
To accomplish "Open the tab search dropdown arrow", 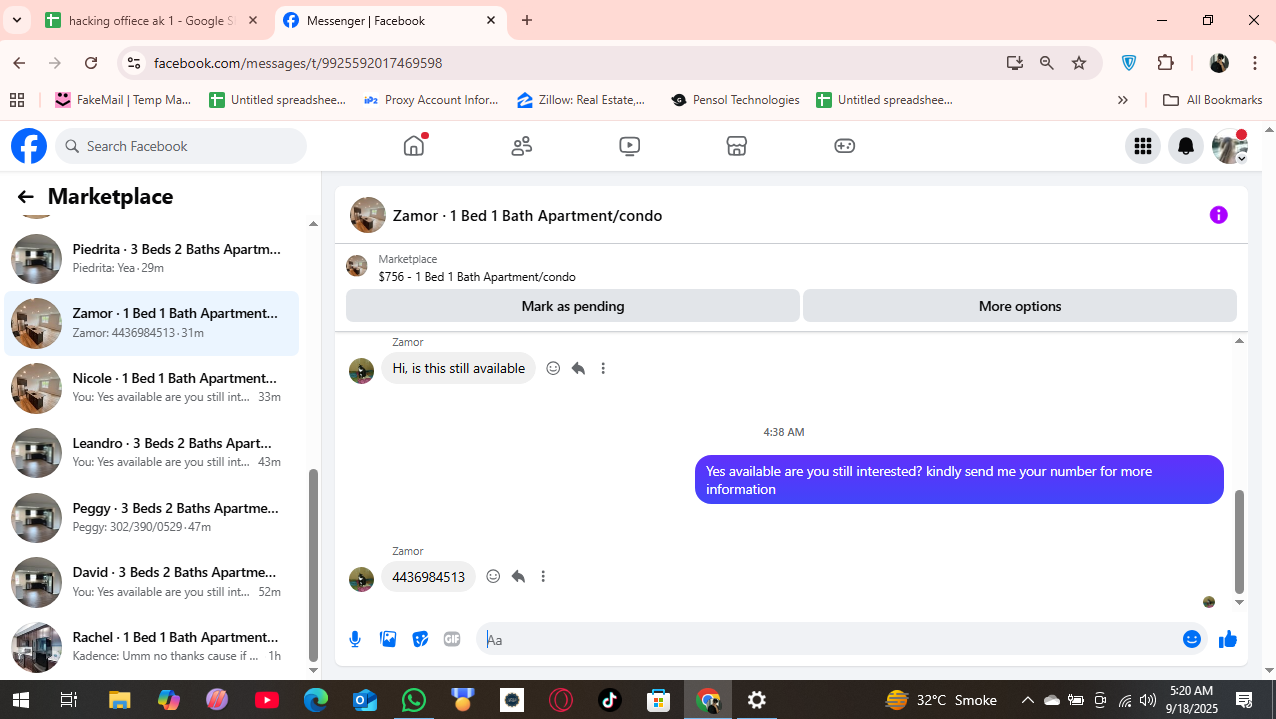I will click(16, 20).
